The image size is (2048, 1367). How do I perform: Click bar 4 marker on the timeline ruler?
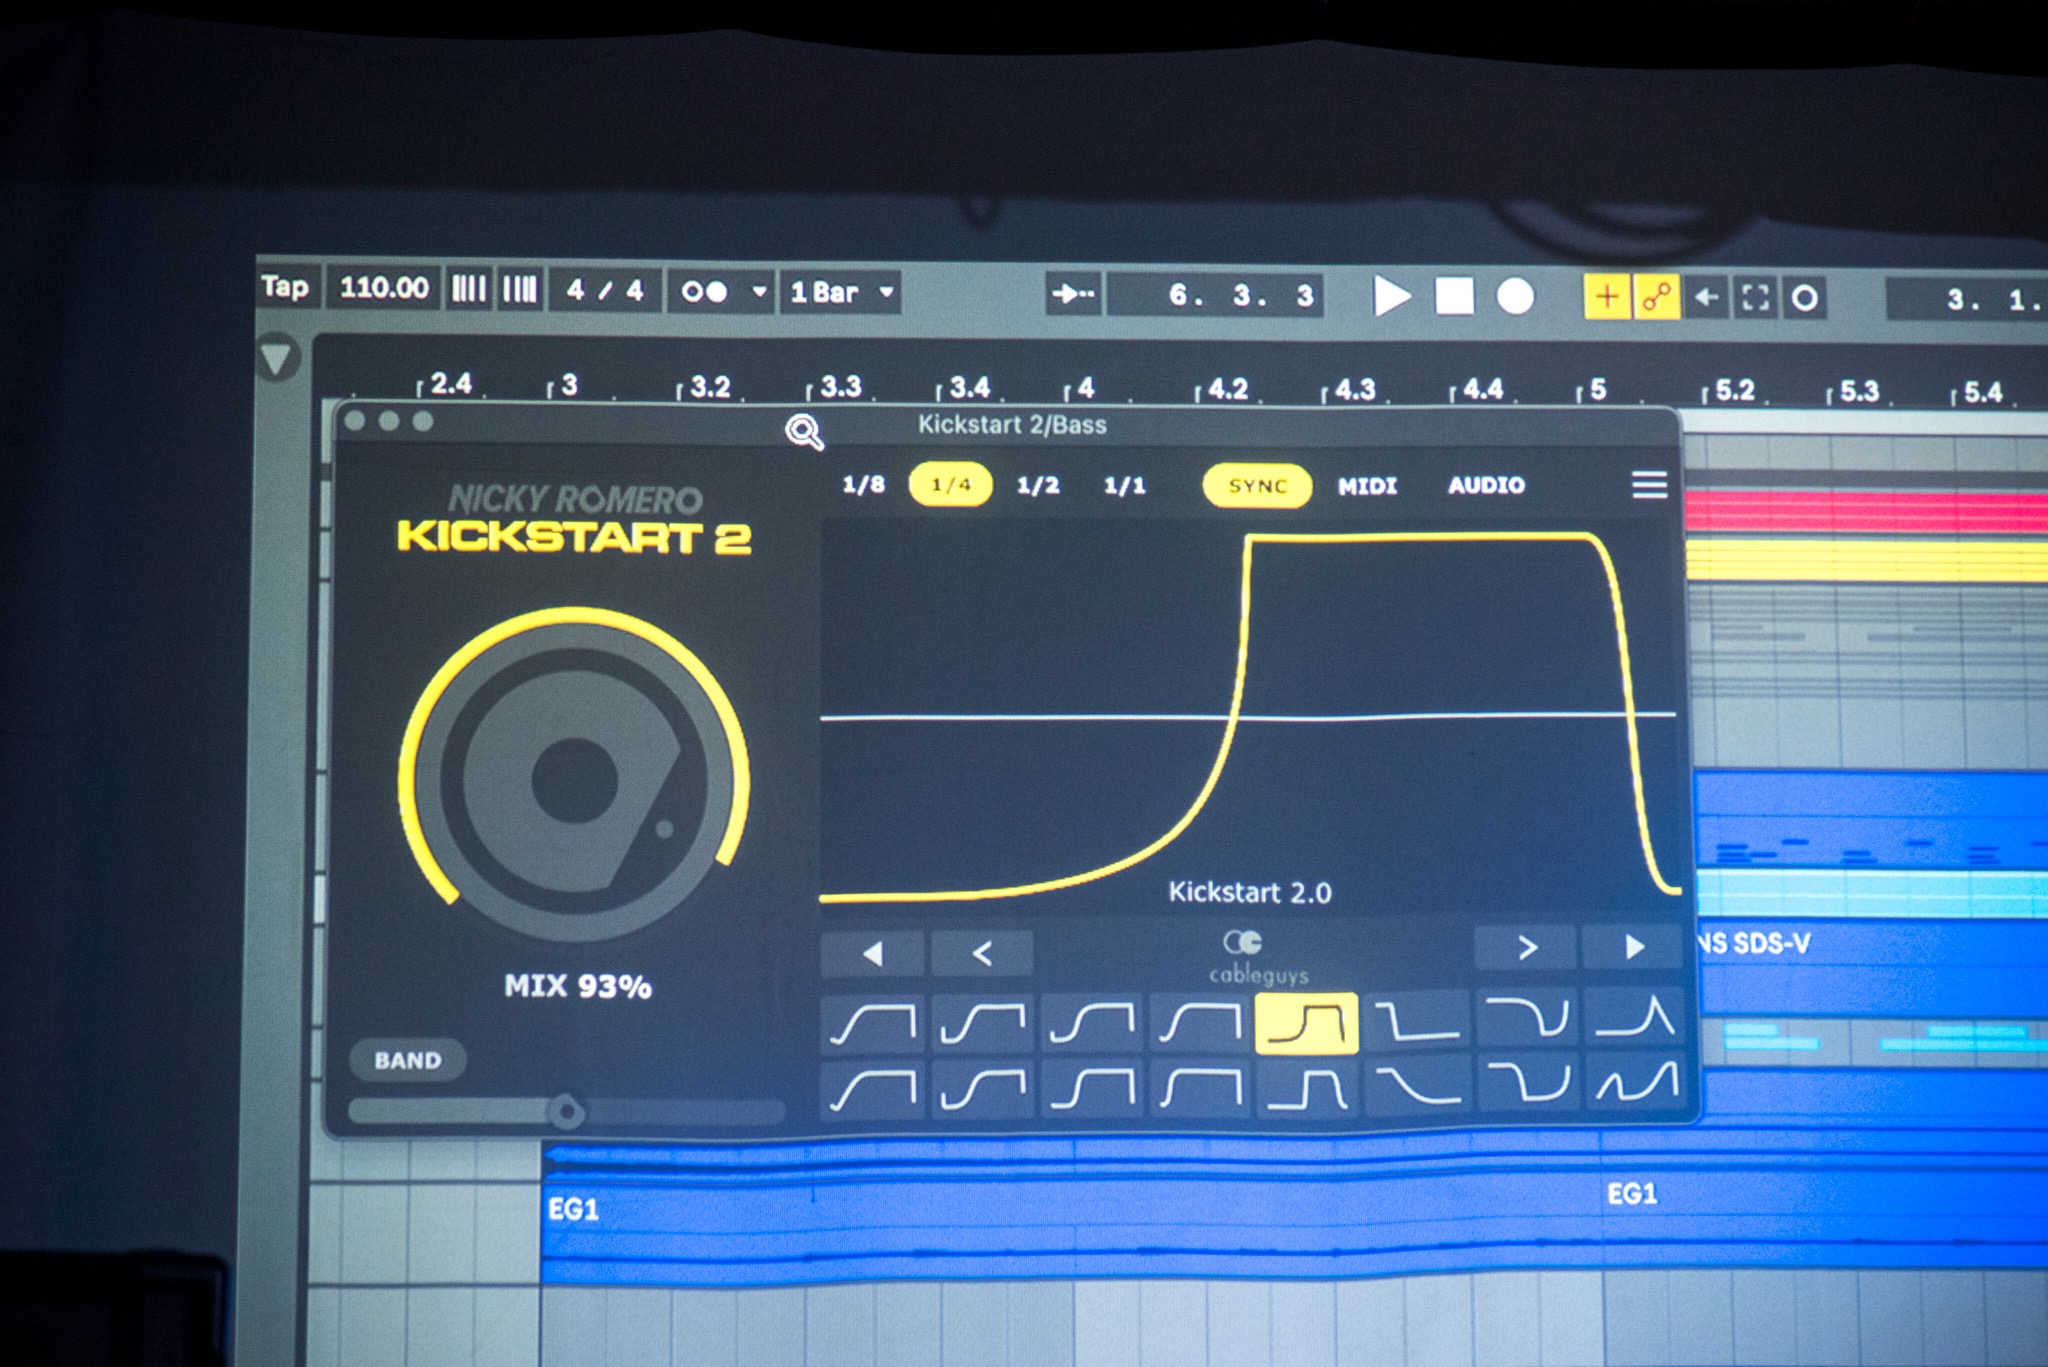point(1084,387)
